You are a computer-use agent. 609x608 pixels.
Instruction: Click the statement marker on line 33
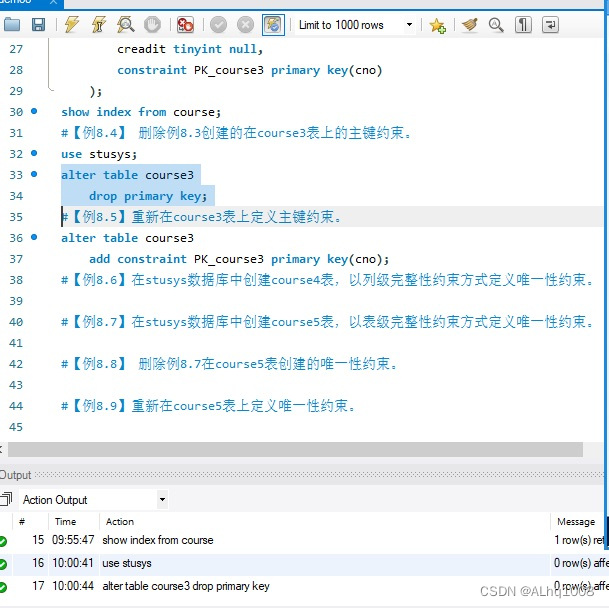(x=34, y=174)
